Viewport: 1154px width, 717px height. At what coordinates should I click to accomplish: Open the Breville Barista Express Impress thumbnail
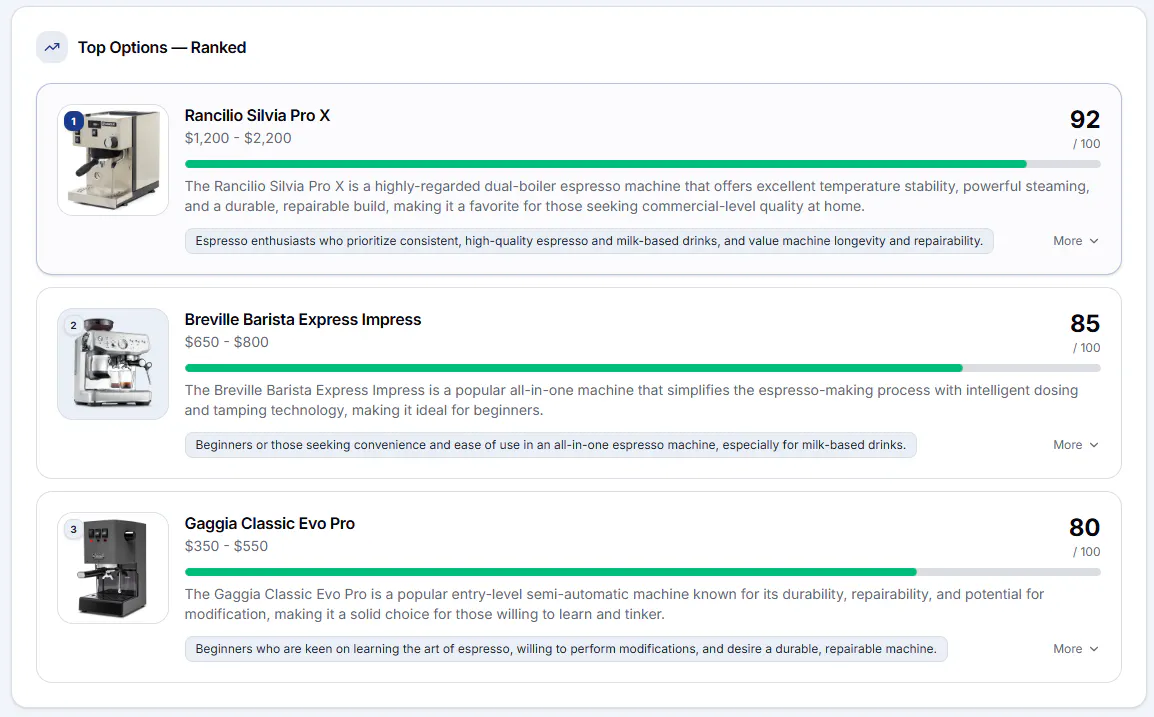113,364
